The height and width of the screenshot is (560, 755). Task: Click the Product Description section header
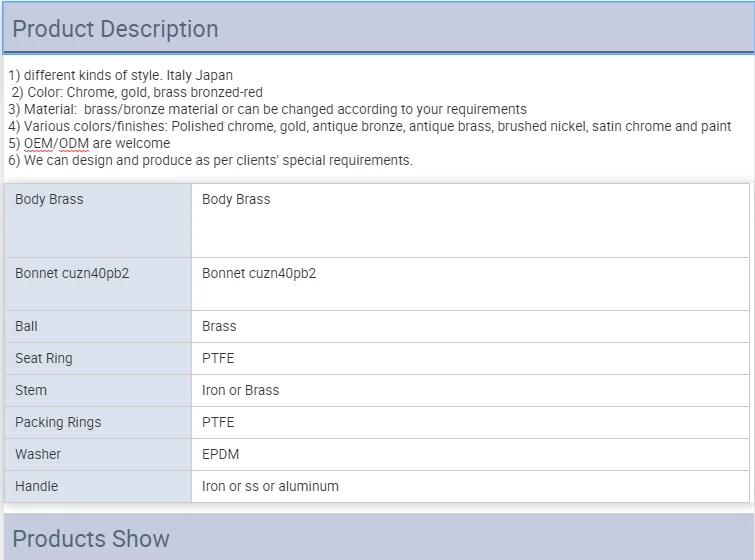[x=115, y=29]
